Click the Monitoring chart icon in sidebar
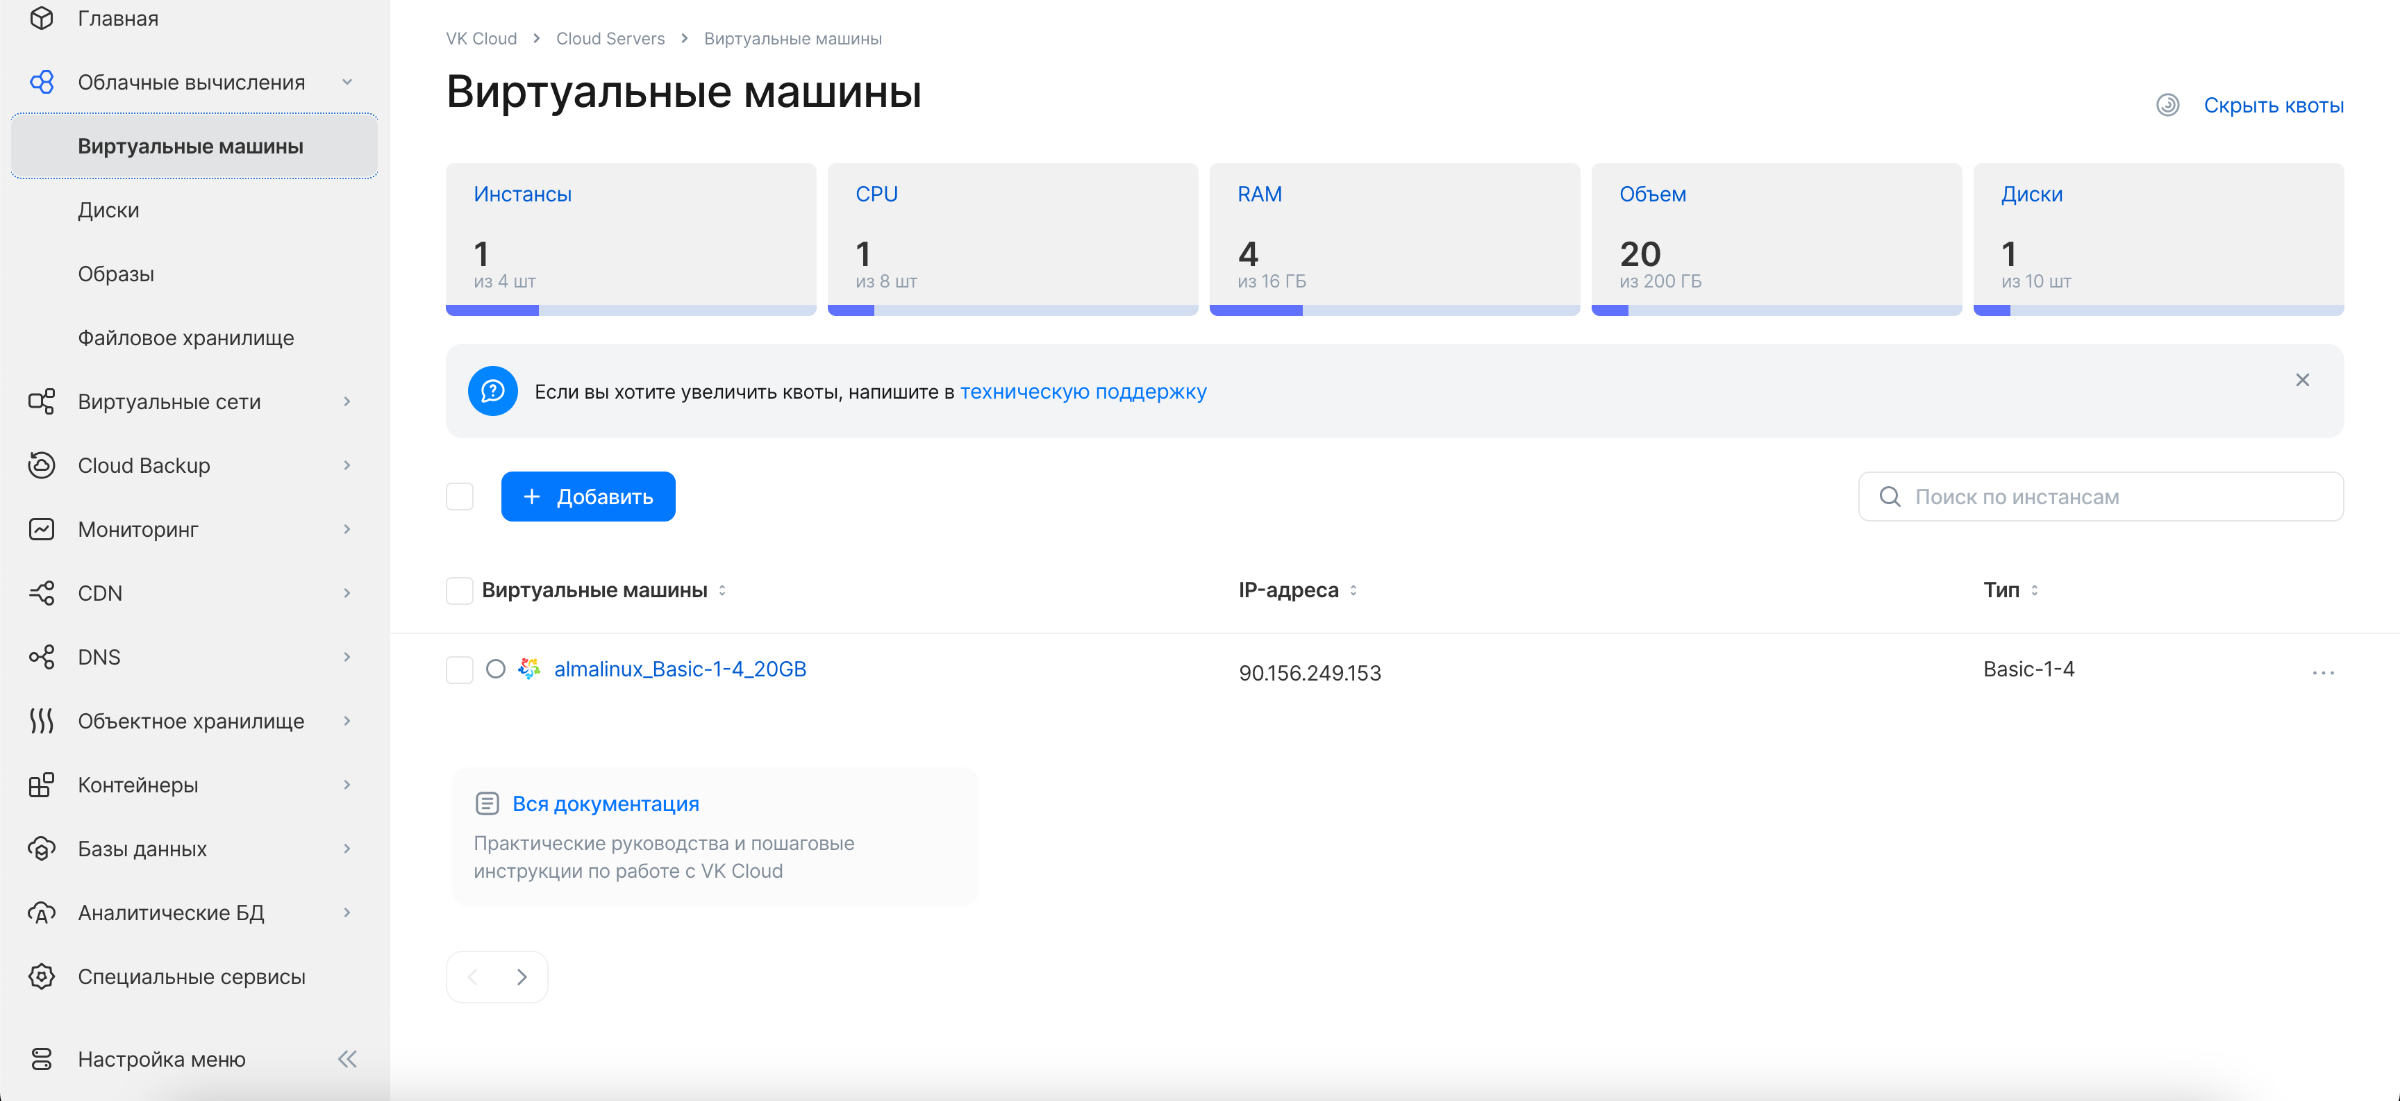The width and height of the screenshot is (2400, 1101). coord(41,529)
